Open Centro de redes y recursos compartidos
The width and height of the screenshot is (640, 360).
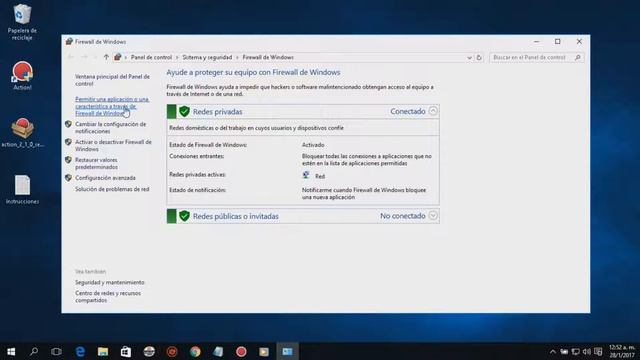108,296
